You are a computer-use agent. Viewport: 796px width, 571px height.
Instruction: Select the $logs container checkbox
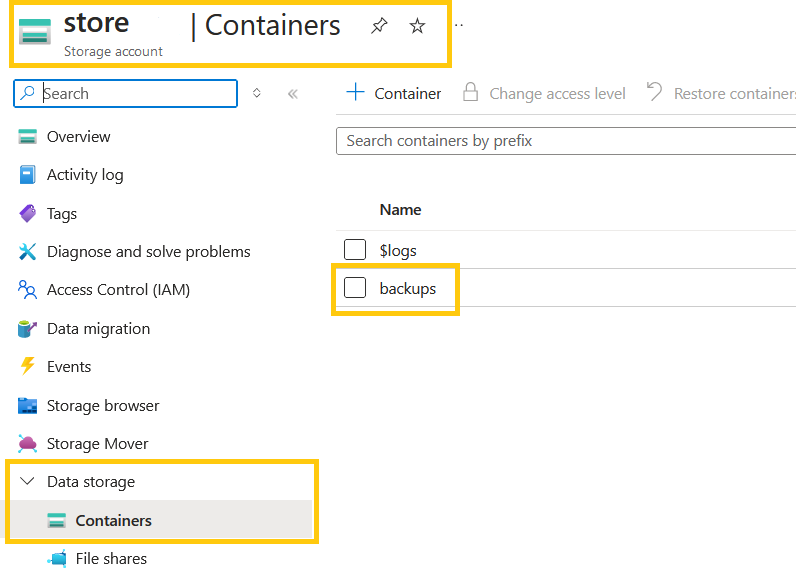coord(355,250)
